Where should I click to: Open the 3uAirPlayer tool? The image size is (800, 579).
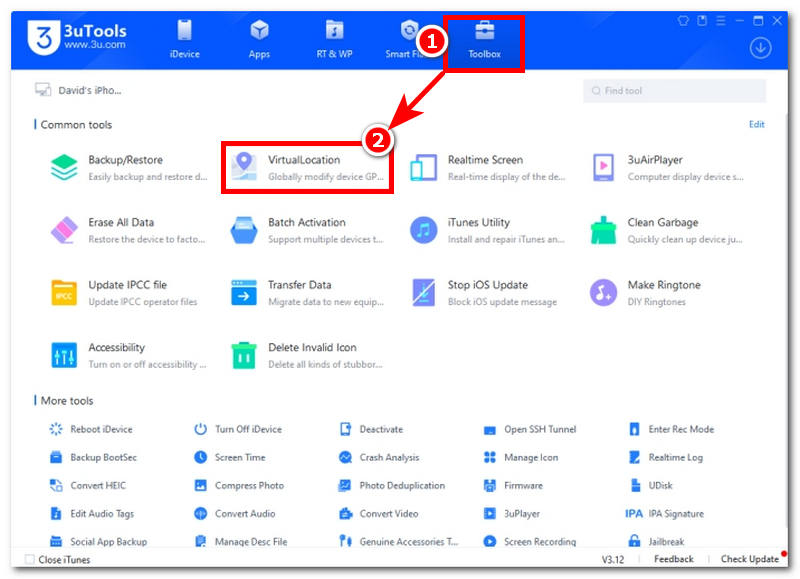pyautogui.click(x=665, y=167)
